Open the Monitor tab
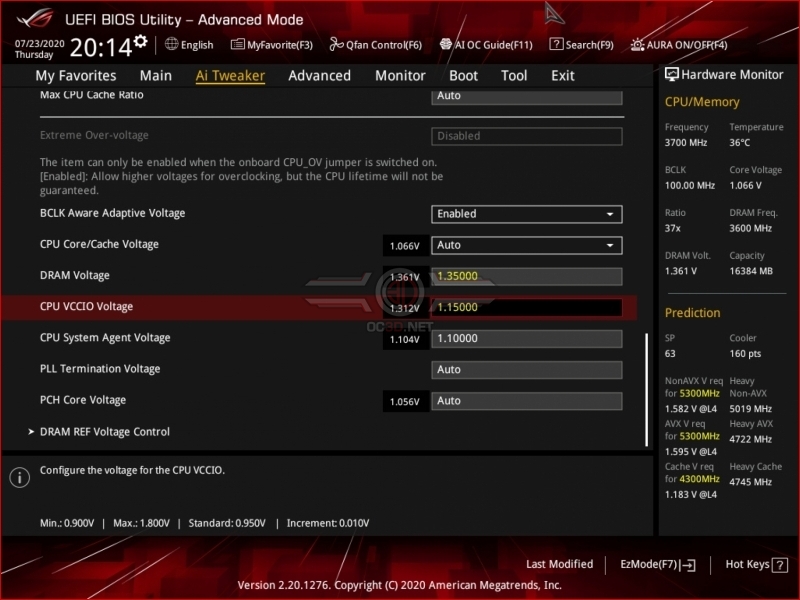This screenshot has height=600, width=800. tap(400, 76)
